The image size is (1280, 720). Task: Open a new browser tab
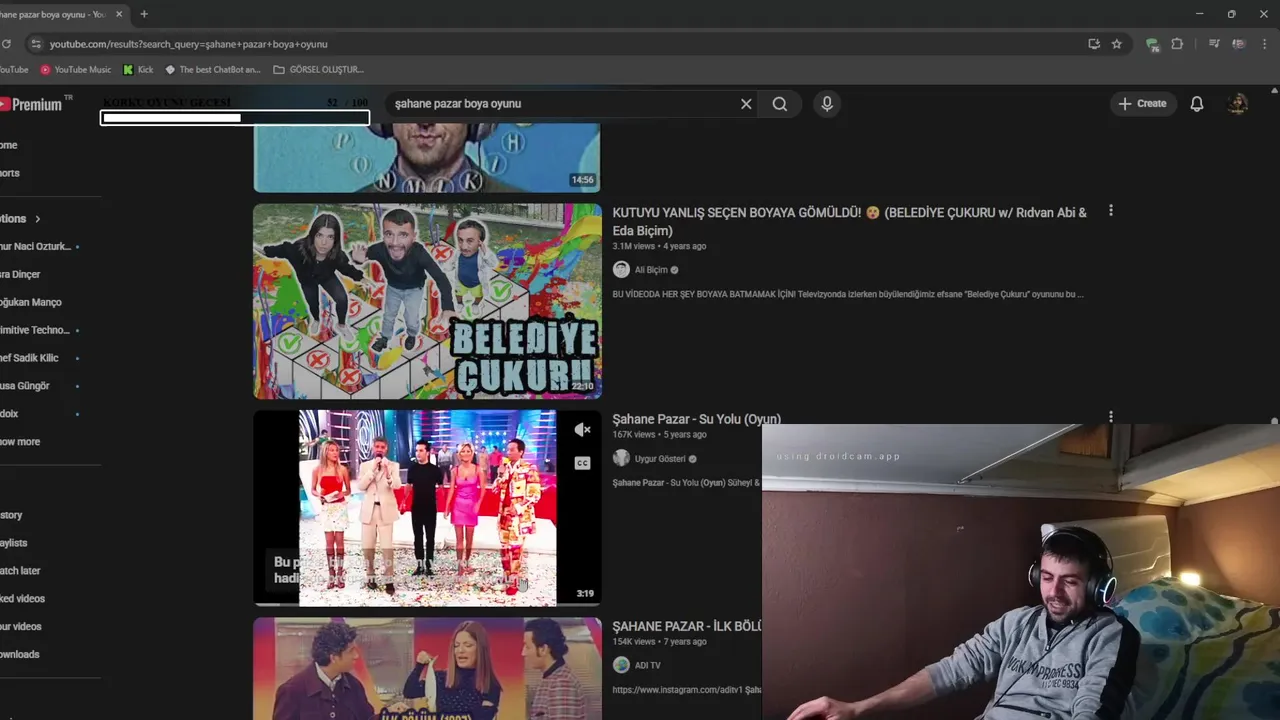pyautogui.click(x=144, y=14)
